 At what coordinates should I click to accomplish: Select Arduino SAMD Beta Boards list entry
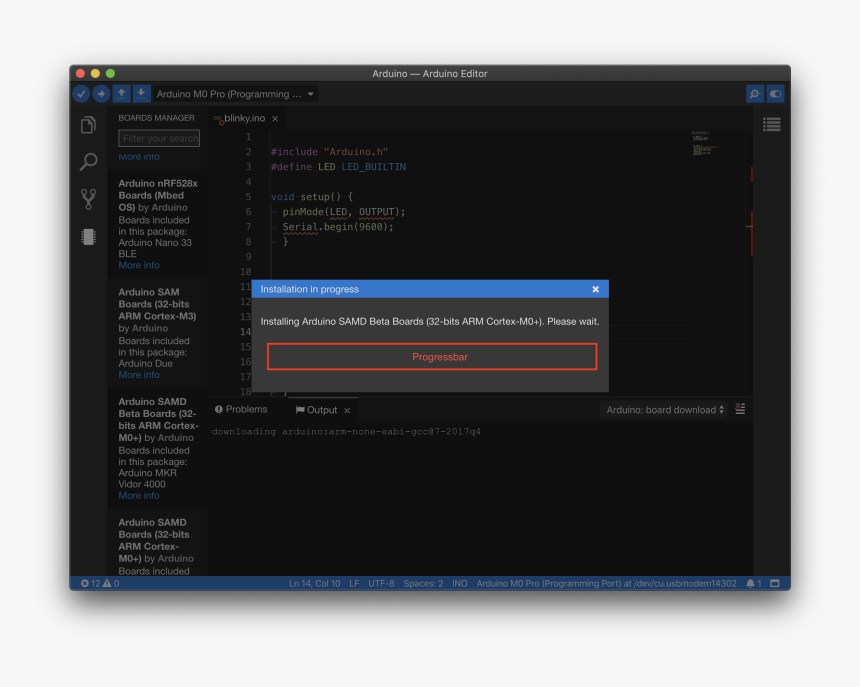[x=158, y=448]
